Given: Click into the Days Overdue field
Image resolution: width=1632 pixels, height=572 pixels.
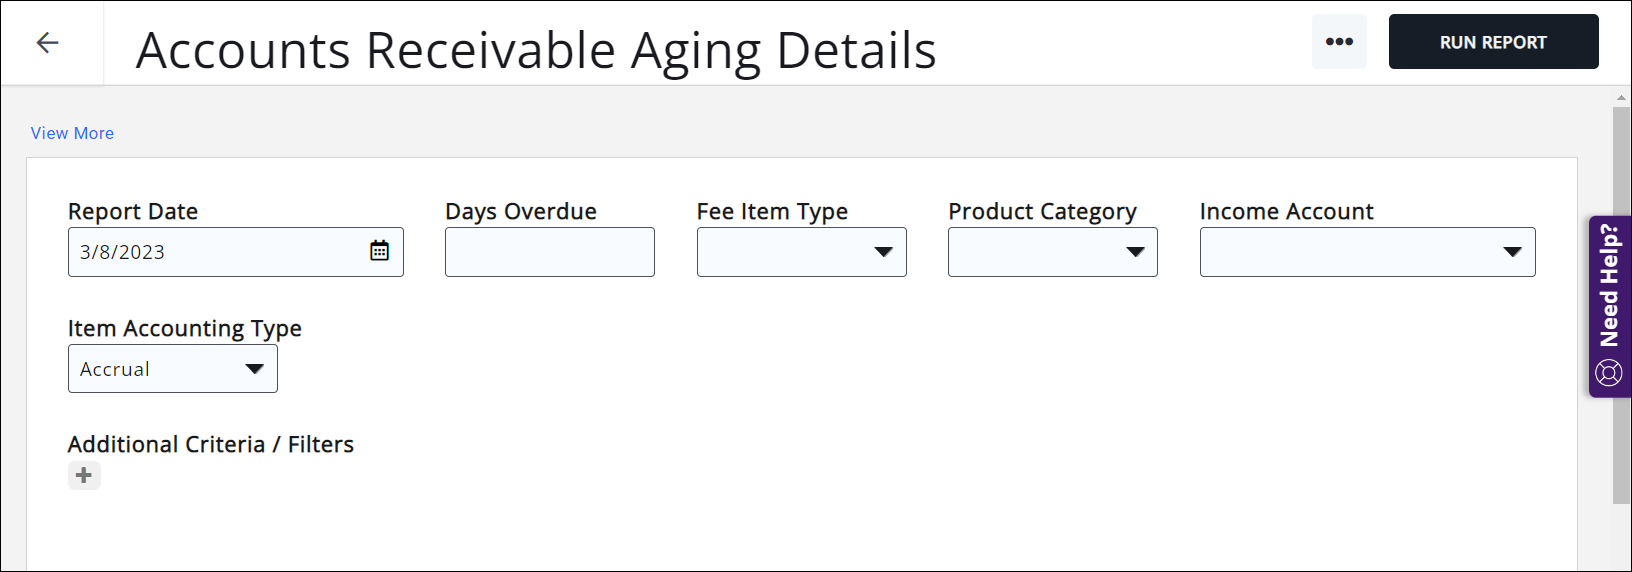Looking at the screenshot, I should [x=549, y=252].
